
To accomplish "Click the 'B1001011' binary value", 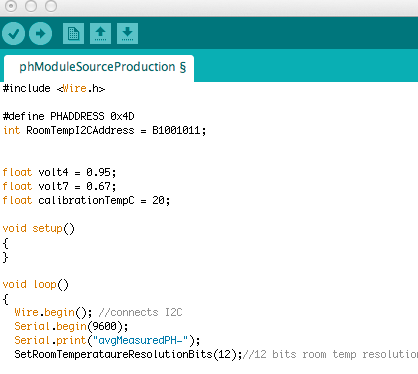I will (x=176, y=130).
